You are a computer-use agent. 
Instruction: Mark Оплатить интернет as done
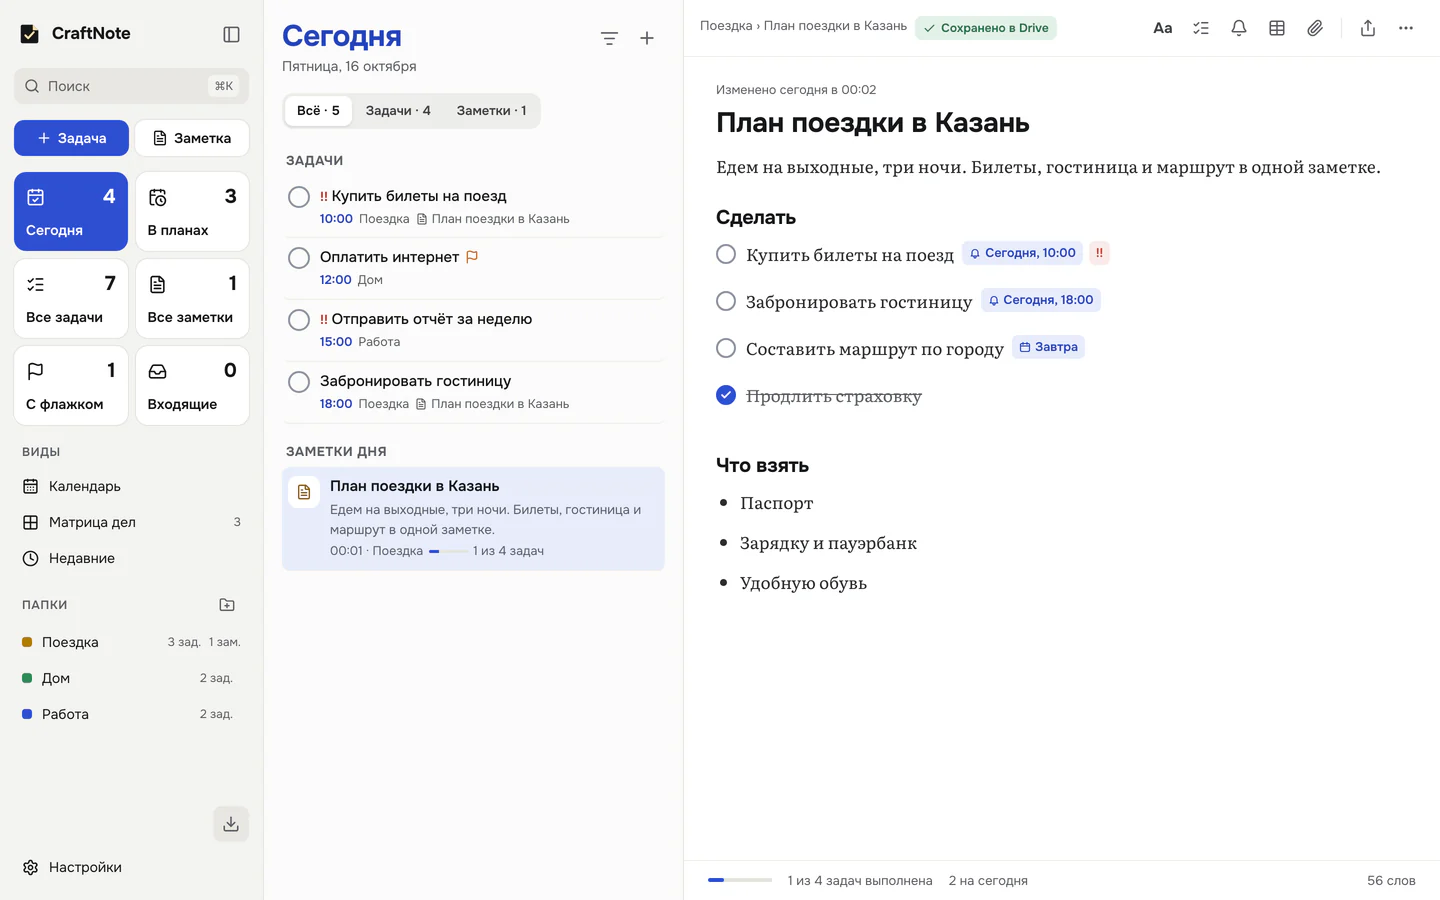pyautogui.click(x=299, y=258)
